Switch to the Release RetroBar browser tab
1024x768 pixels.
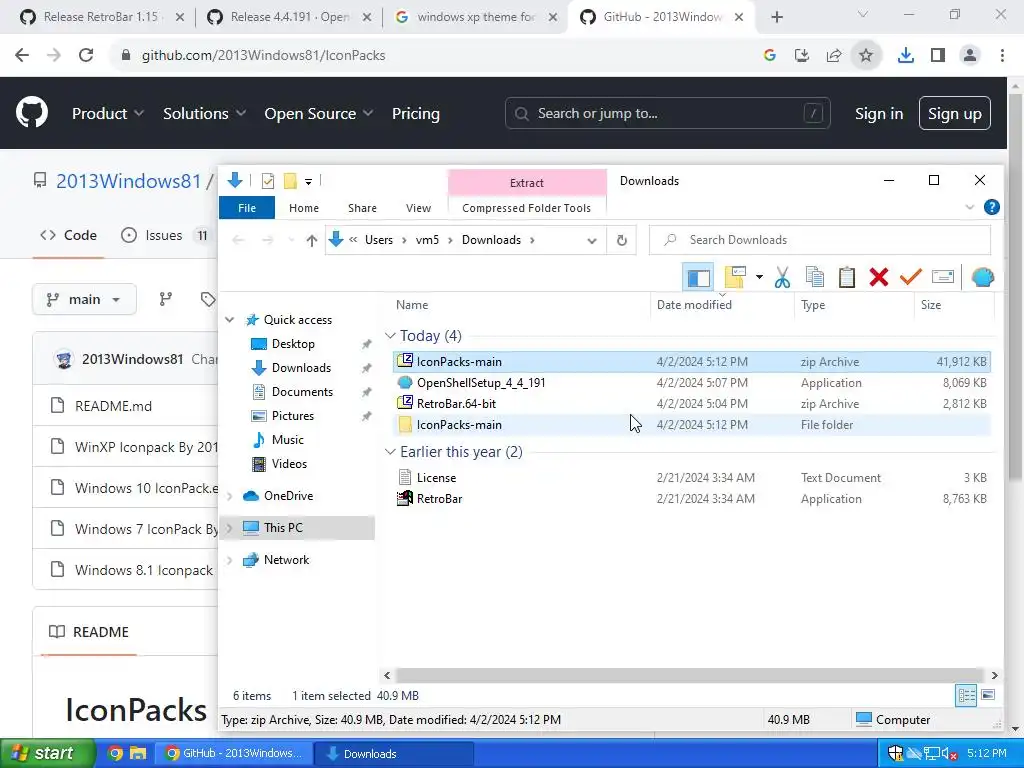[99, 17]
